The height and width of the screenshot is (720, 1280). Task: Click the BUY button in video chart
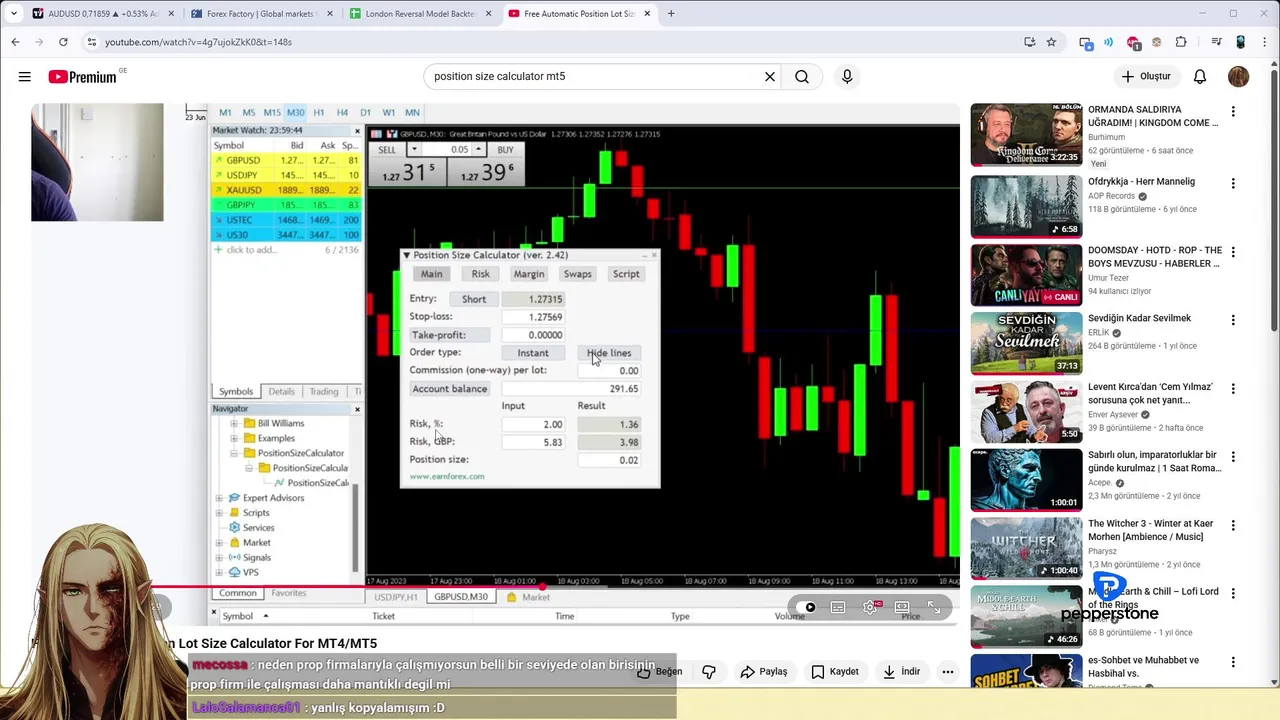click(505, 150)
